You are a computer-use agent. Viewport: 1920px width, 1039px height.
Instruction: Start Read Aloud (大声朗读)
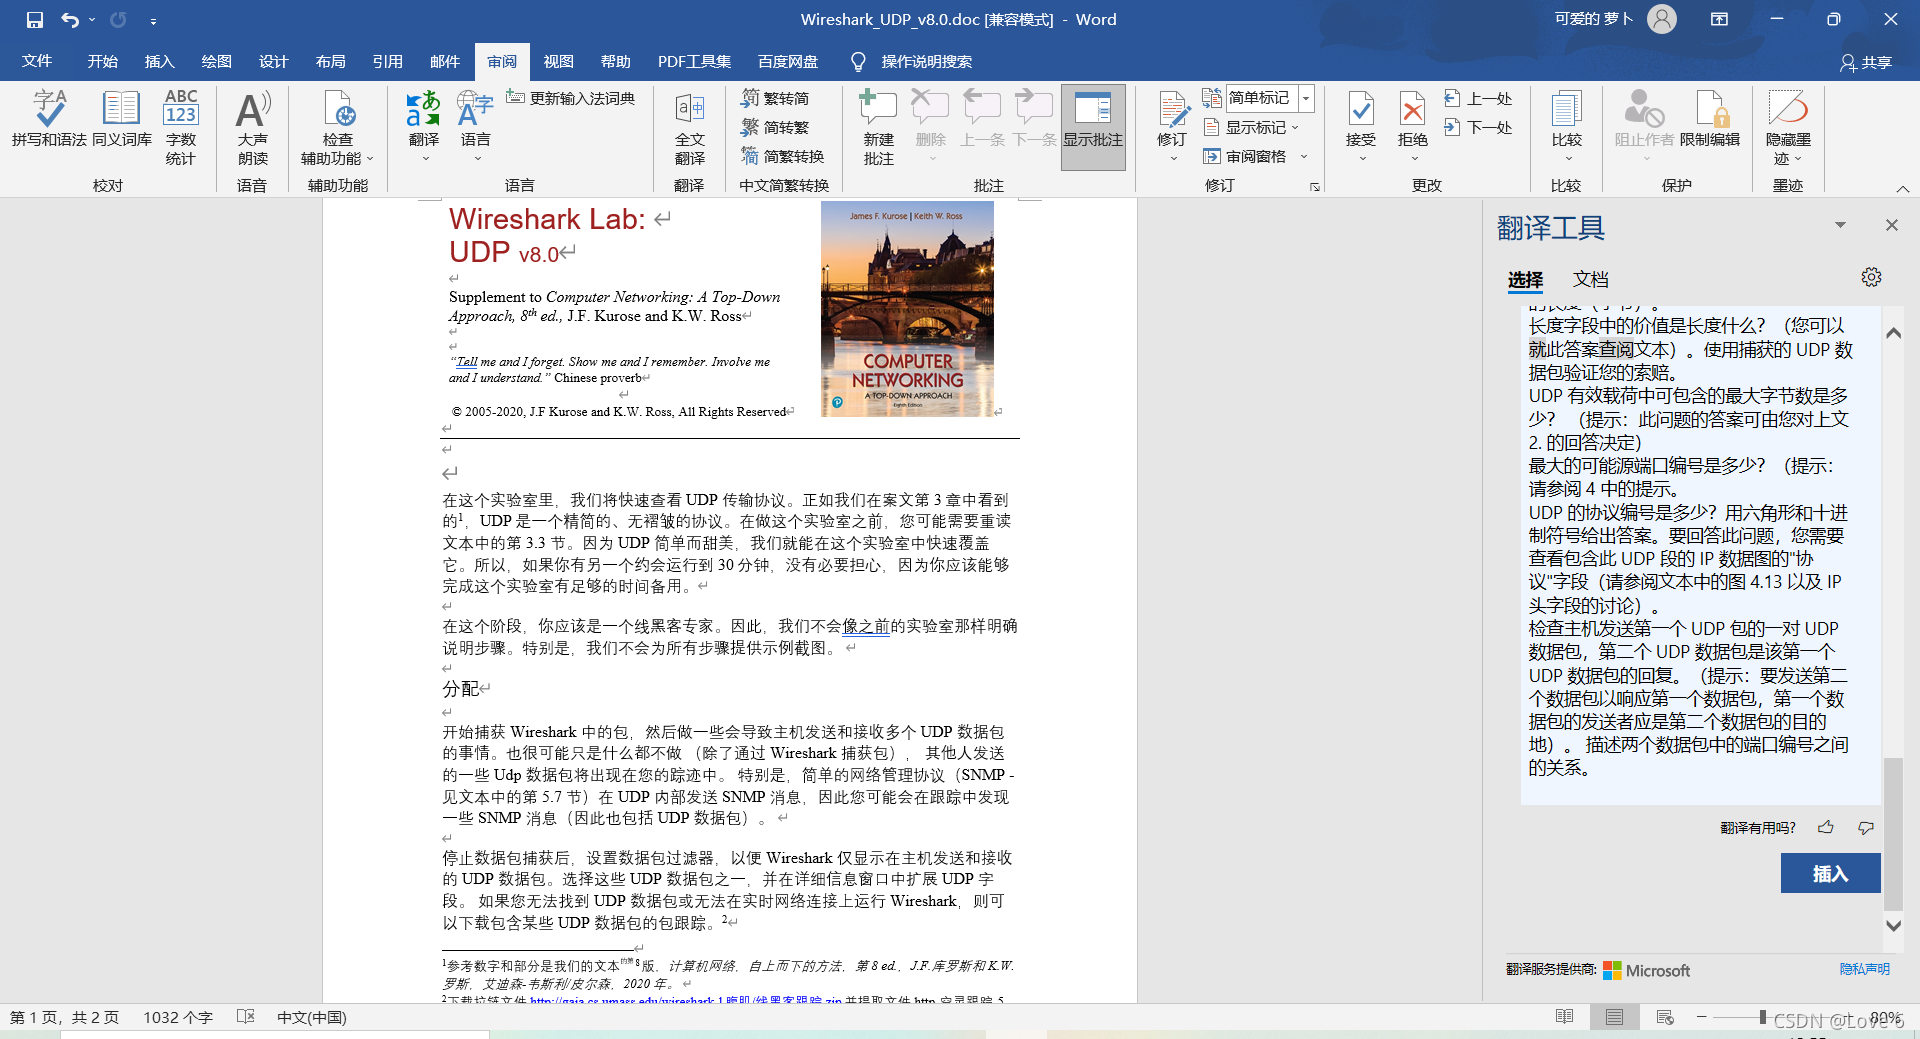(253, 126)
